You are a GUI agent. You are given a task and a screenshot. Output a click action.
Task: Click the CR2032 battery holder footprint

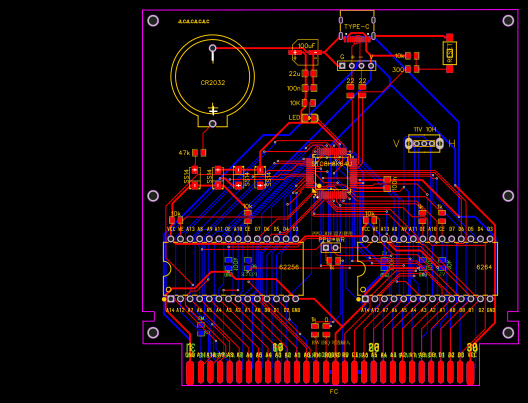click(x=212, y=81)
